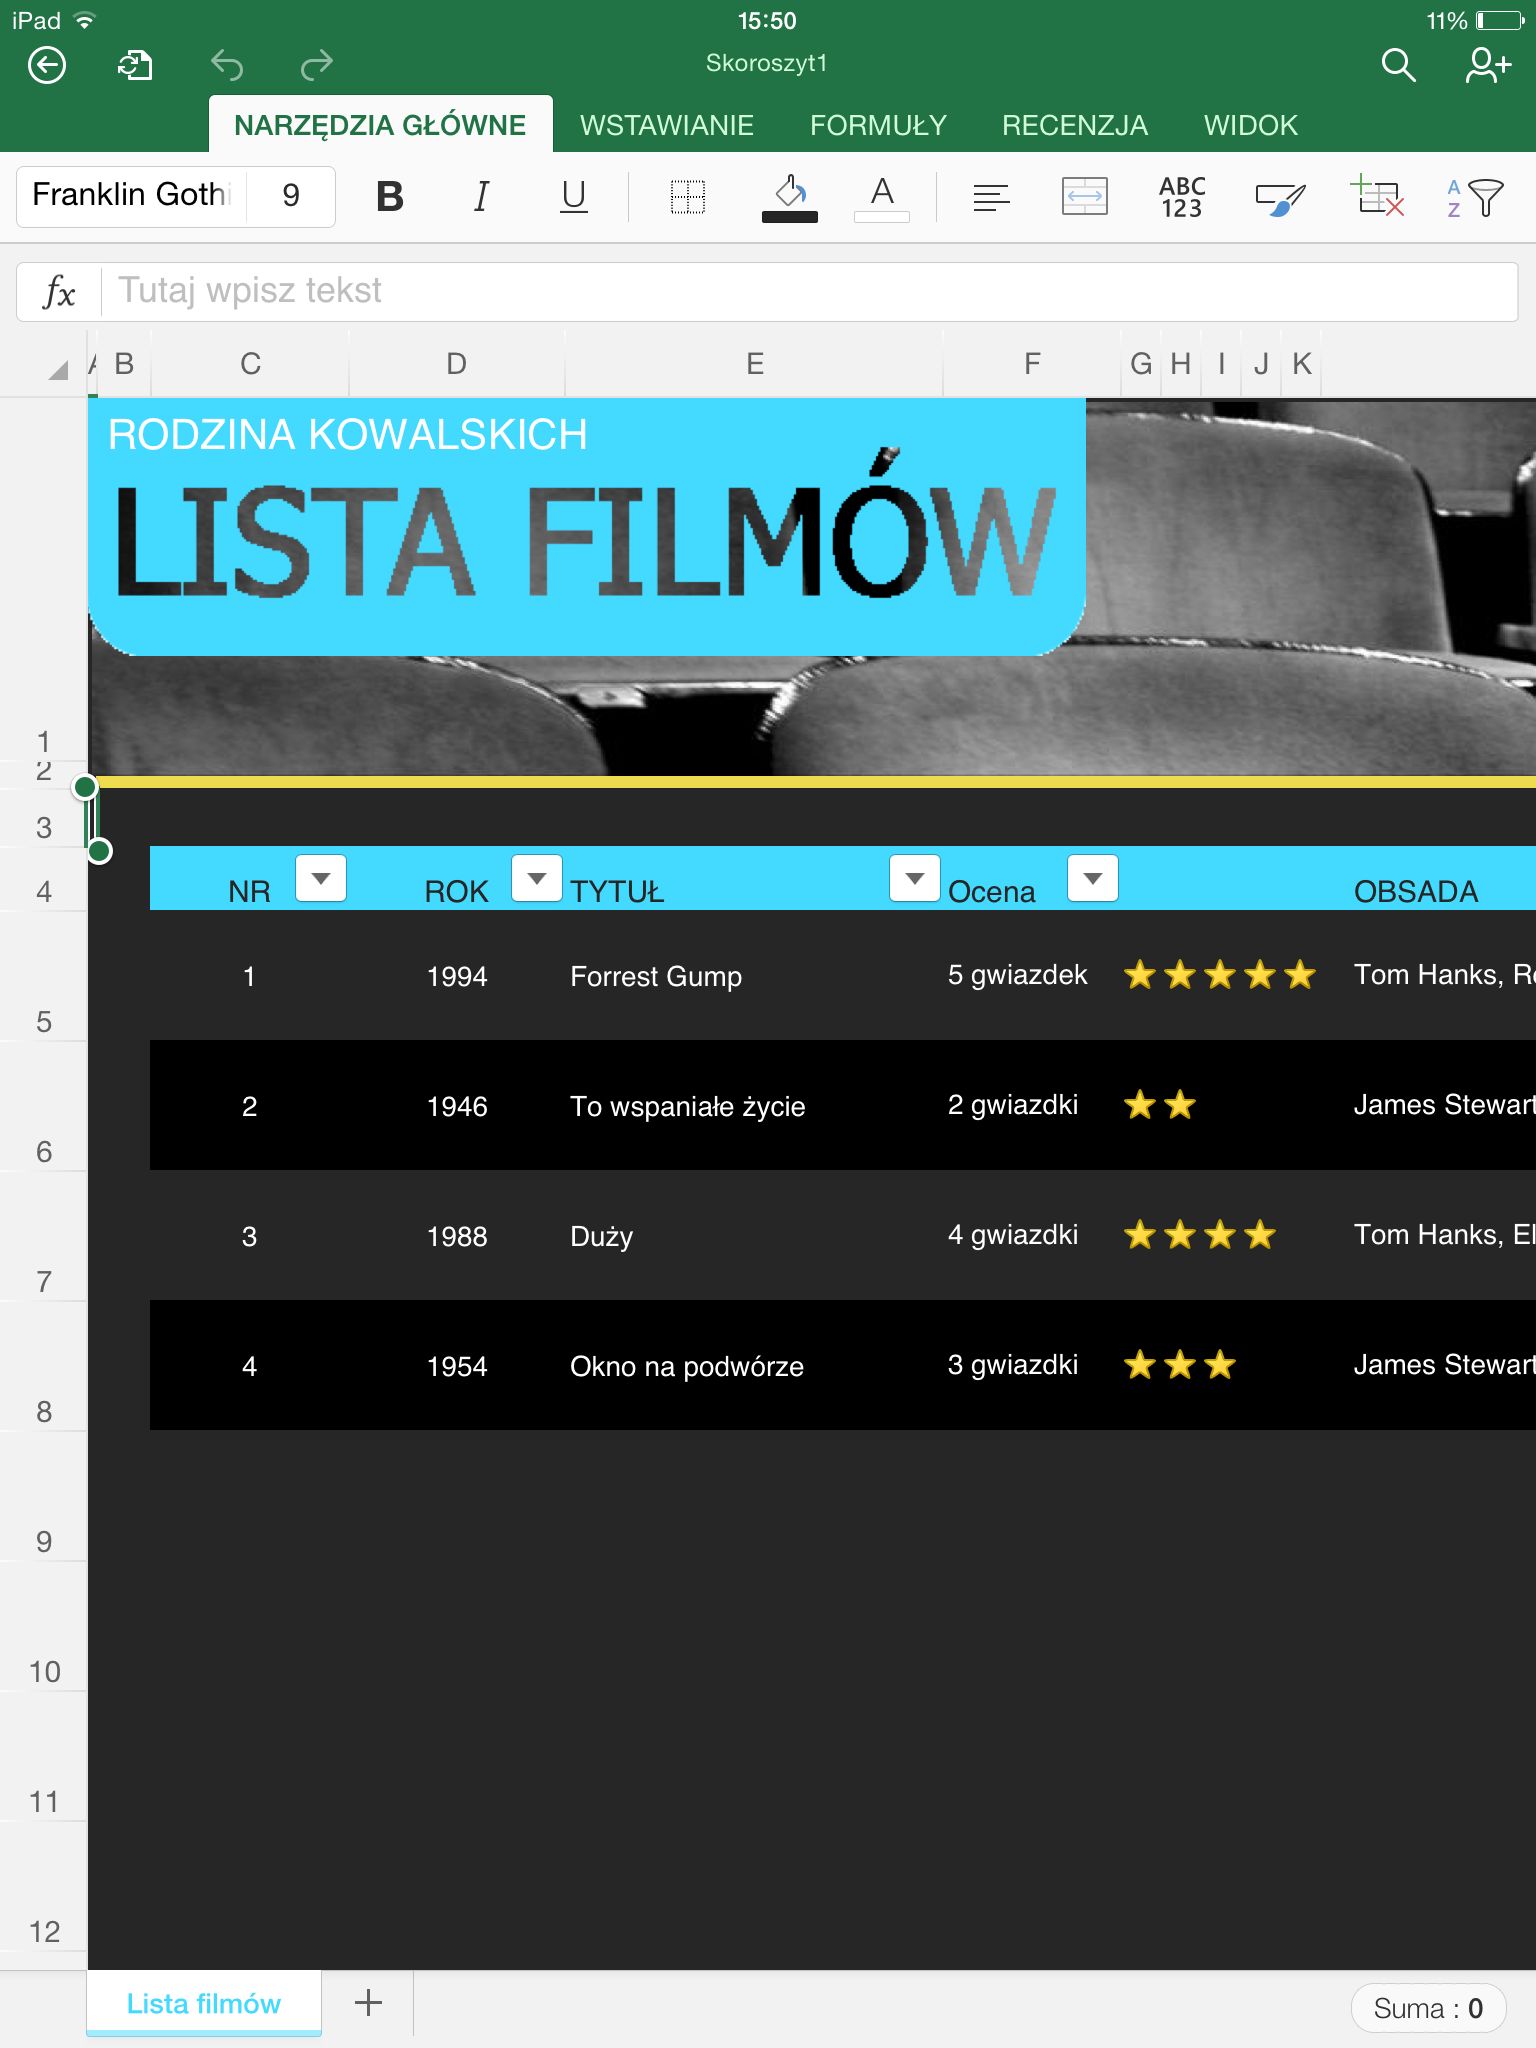This screenshot has height=2048, width=1536.
Task: Click the year 1946 cell
Action: [x=457, y=1106]
